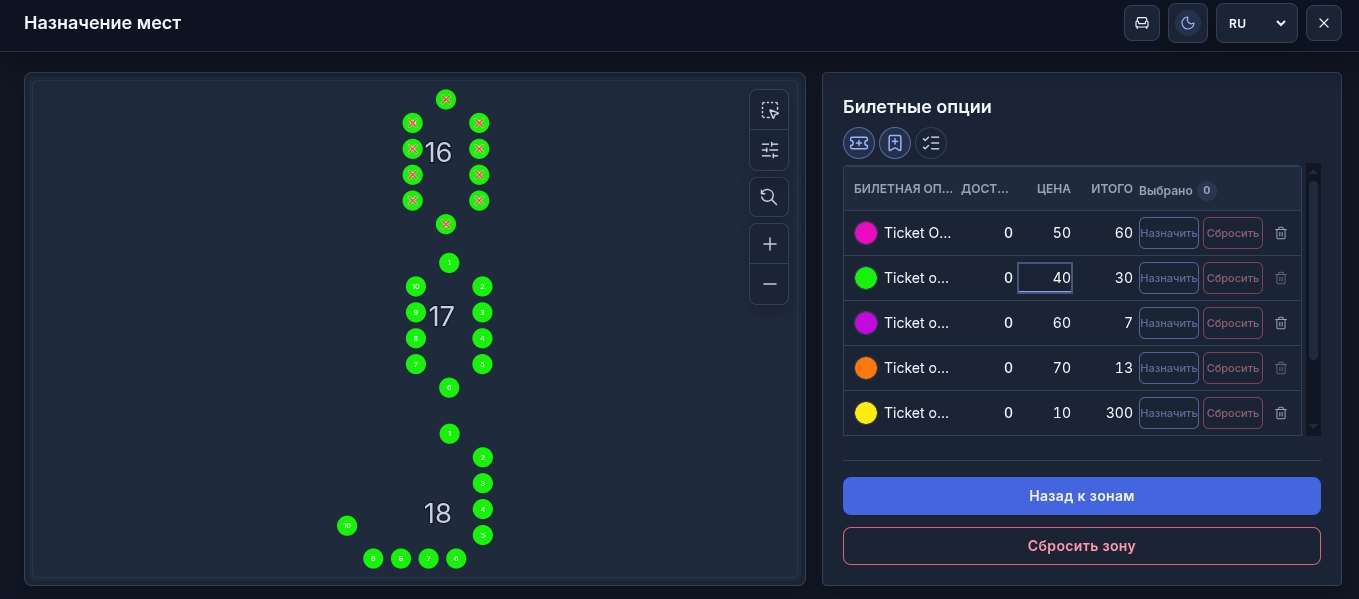The width and height of the screenshot is (1359, 599).
Task: Zoom in on the seat map
Action: pos(769,244)
